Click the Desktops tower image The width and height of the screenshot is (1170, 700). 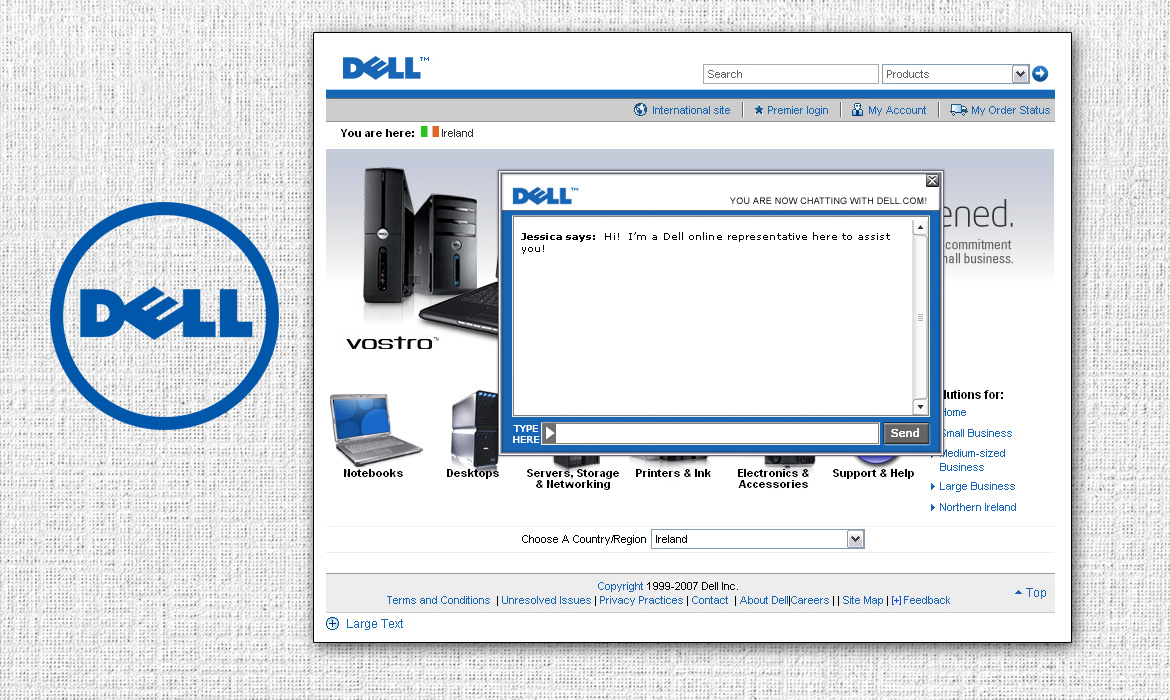475,429
